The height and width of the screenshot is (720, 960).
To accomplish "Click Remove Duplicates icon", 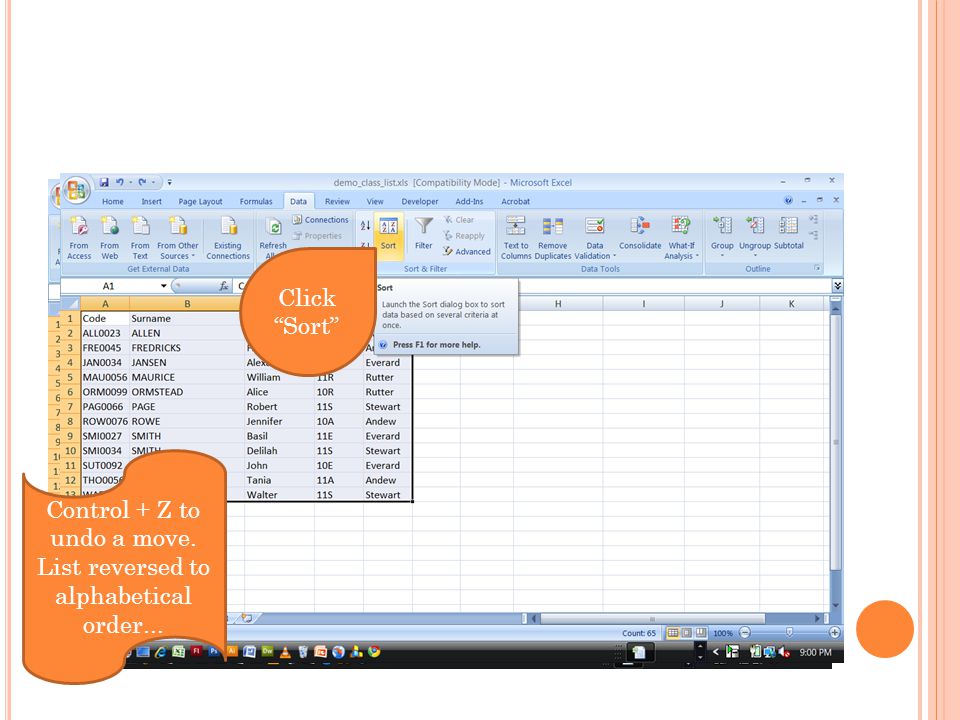I will pyautogui.click(x=553, y=226).
